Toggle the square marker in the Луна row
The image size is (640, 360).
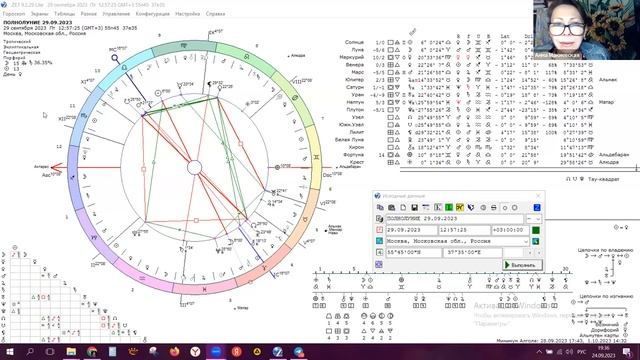click(x=391, y=50)
